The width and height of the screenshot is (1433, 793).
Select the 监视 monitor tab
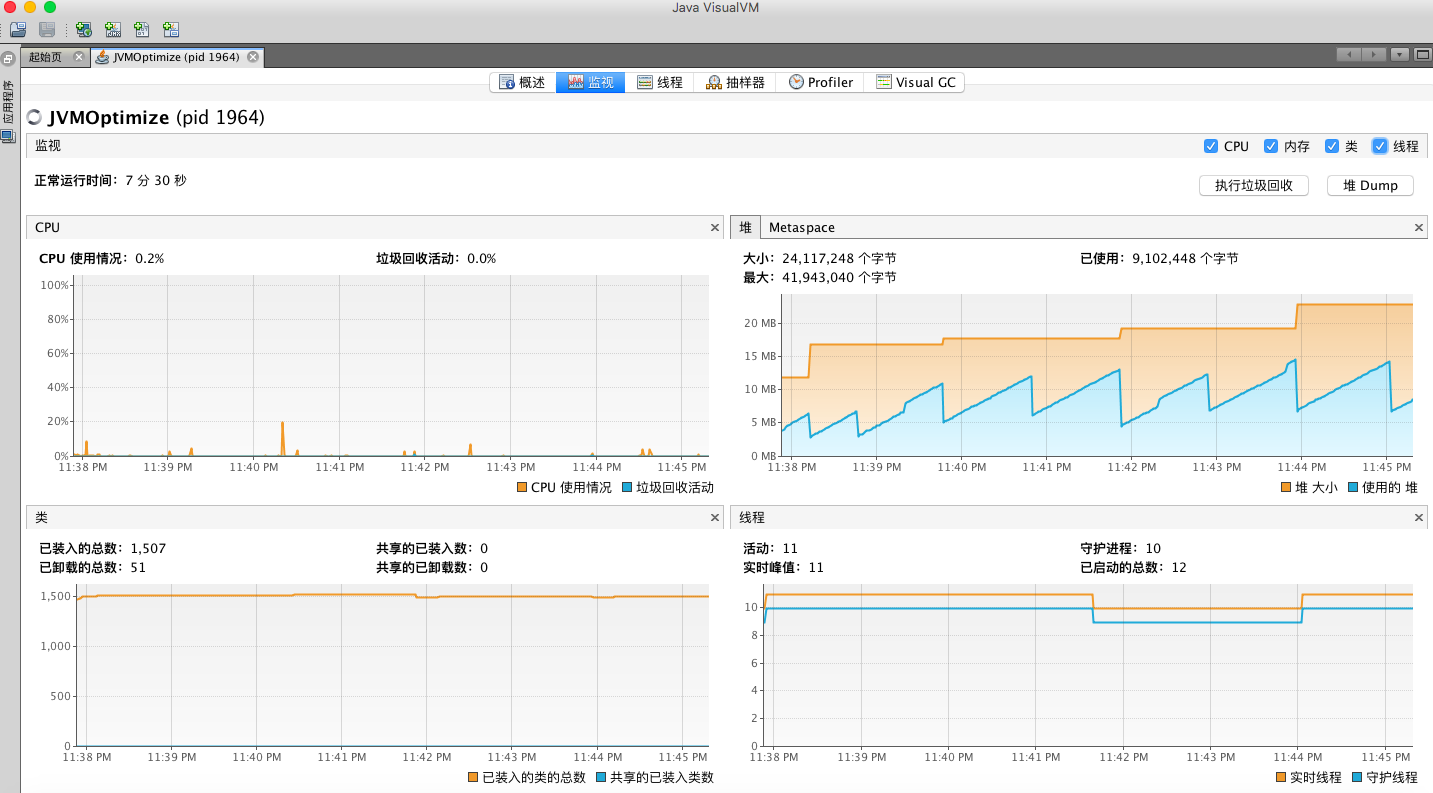[x=591, y=83]
